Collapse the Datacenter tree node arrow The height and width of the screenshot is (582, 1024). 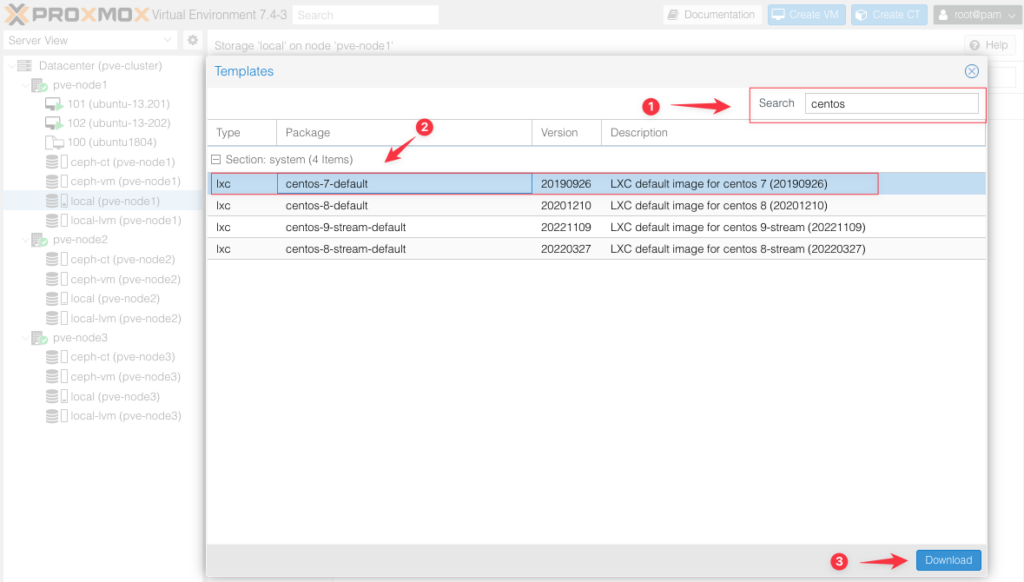click(x=10, y=66)
